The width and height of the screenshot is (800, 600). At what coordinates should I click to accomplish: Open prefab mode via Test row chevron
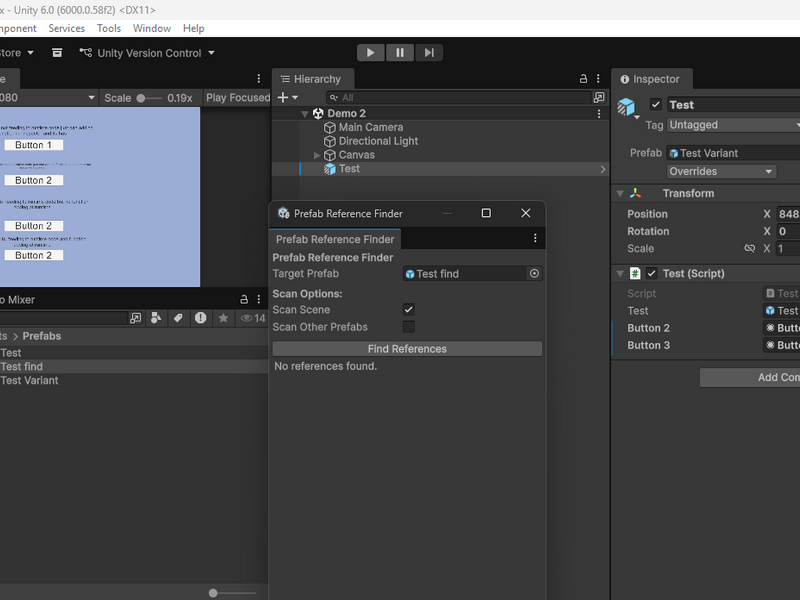pyautogui.click(x=603, y=169)
